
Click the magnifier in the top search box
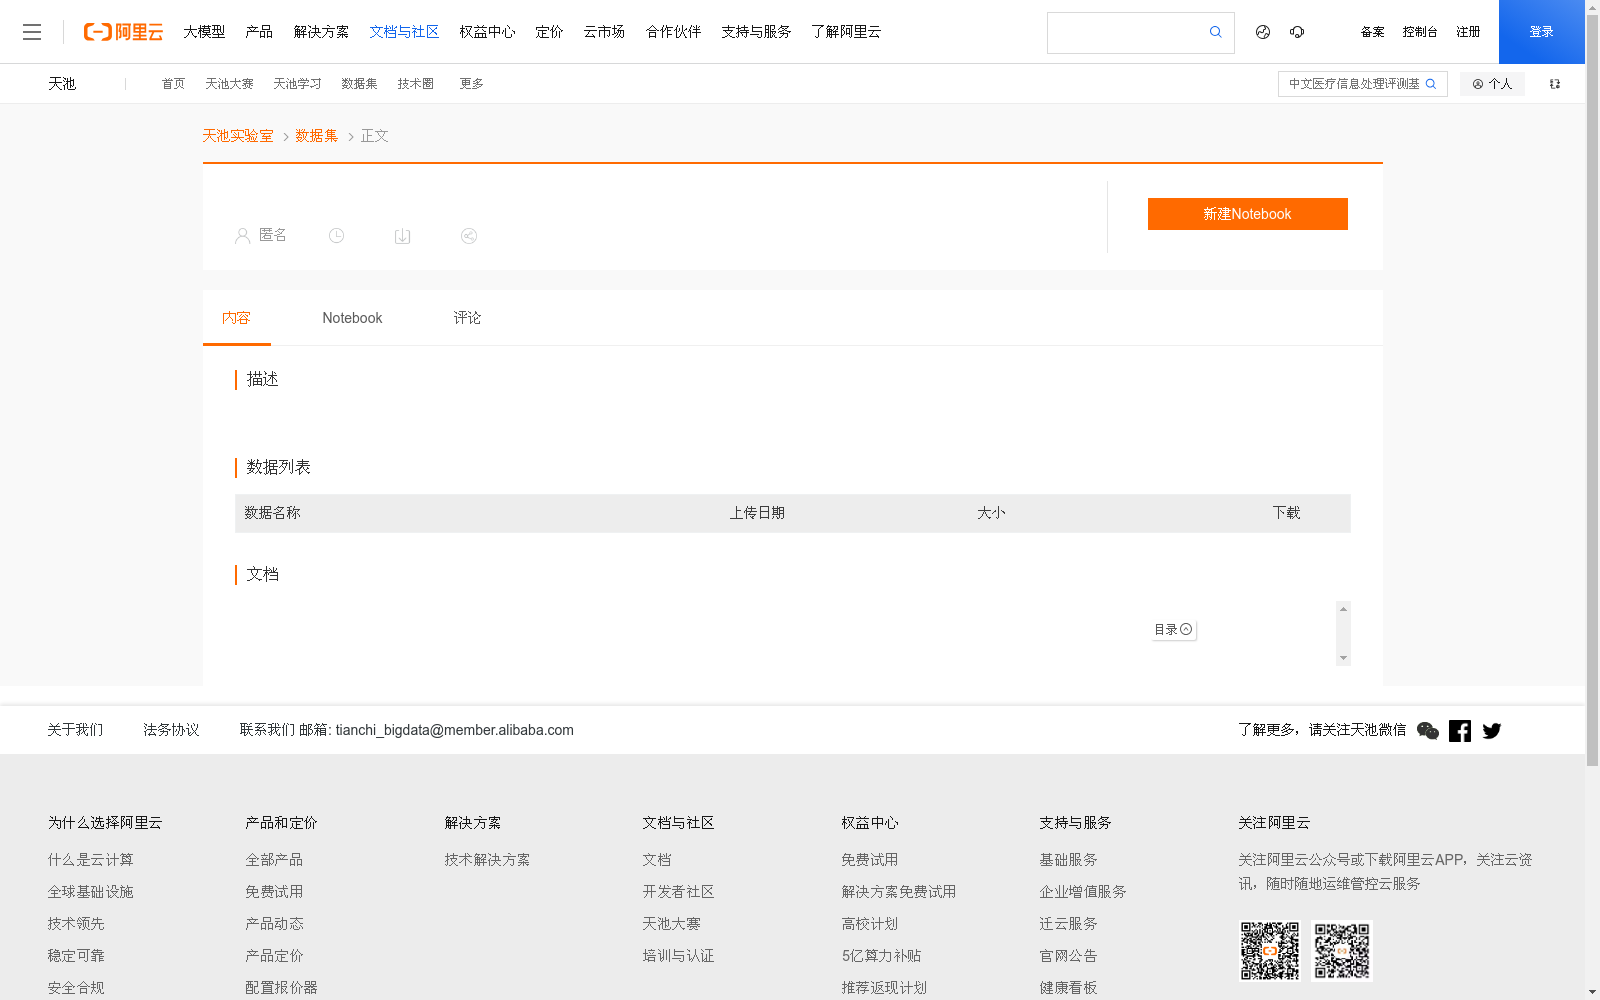pos(1216,32)
